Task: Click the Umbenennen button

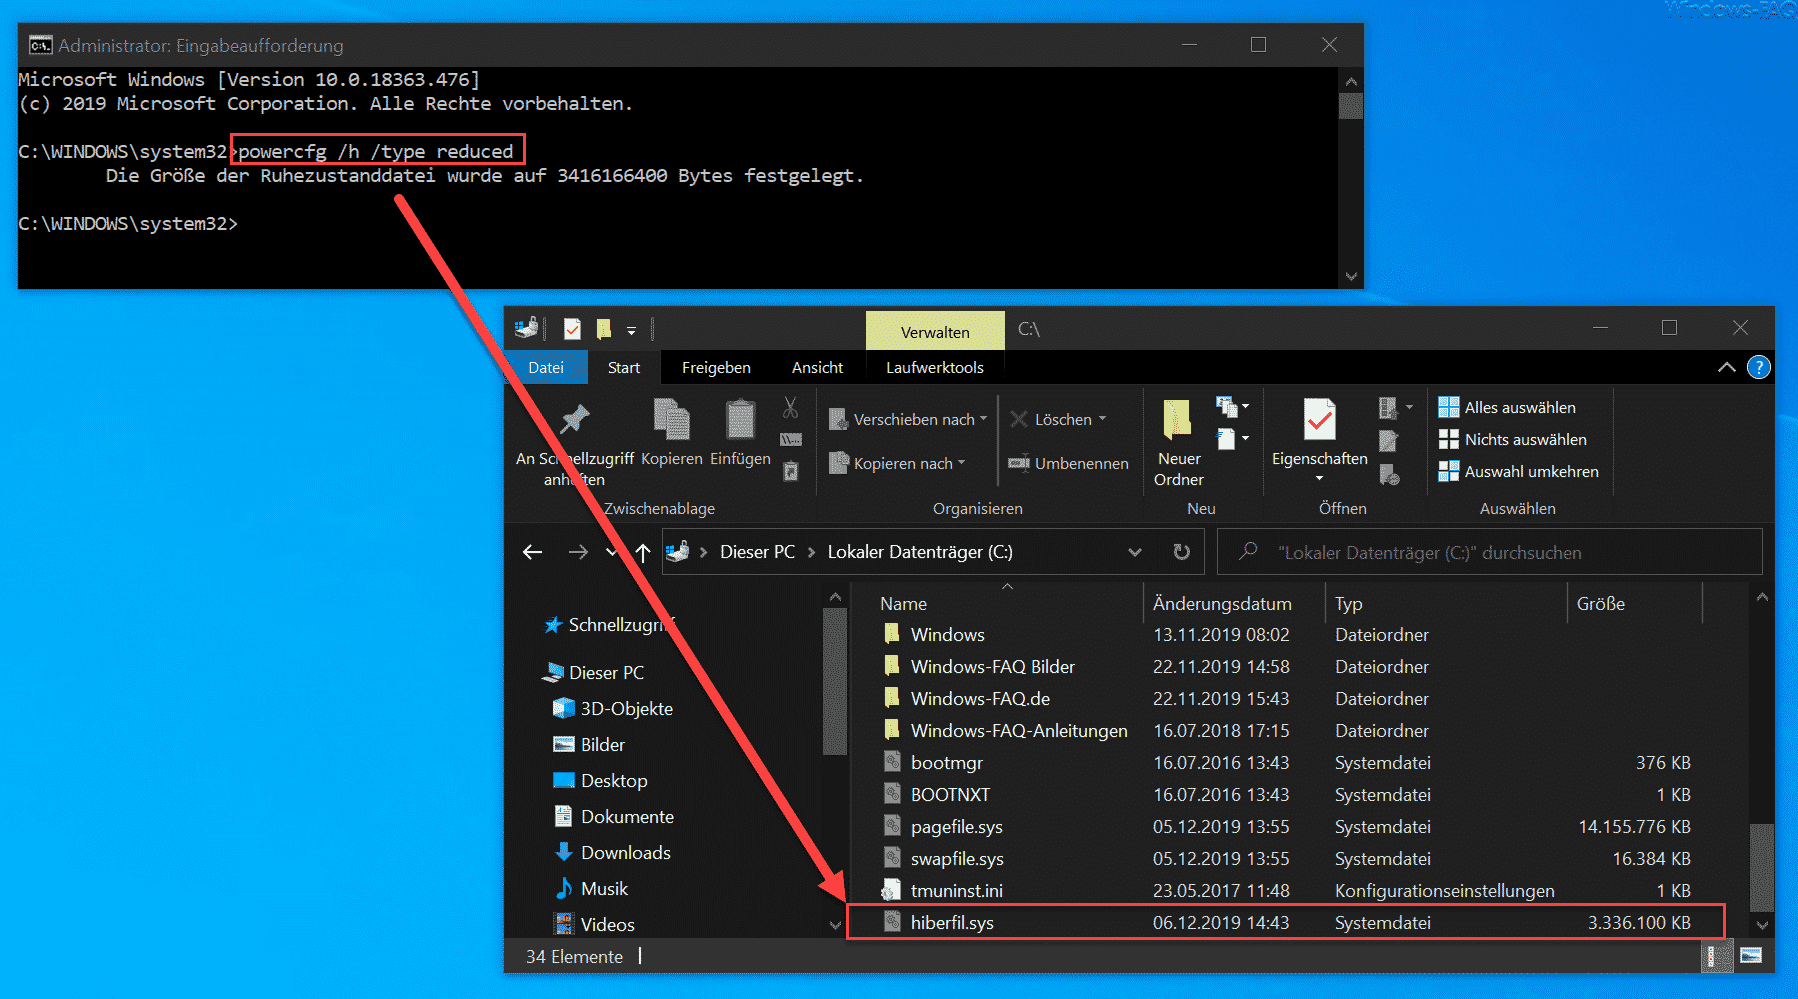Action: tap(1068, 463)
